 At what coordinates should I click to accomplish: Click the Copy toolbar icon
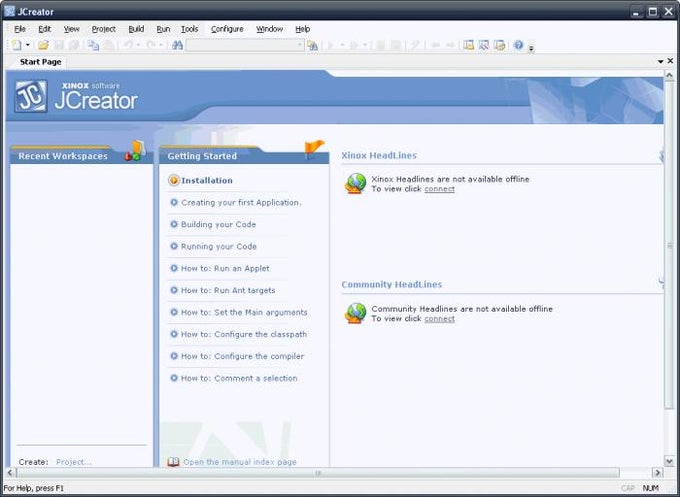tap(93, 45)
